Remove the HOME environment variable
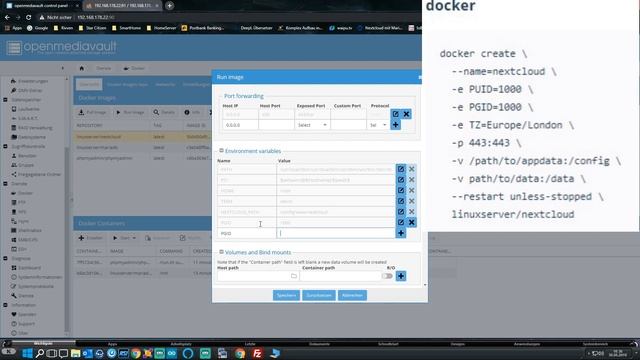Viewport: 640px width, 360px height. click(411, 191)
